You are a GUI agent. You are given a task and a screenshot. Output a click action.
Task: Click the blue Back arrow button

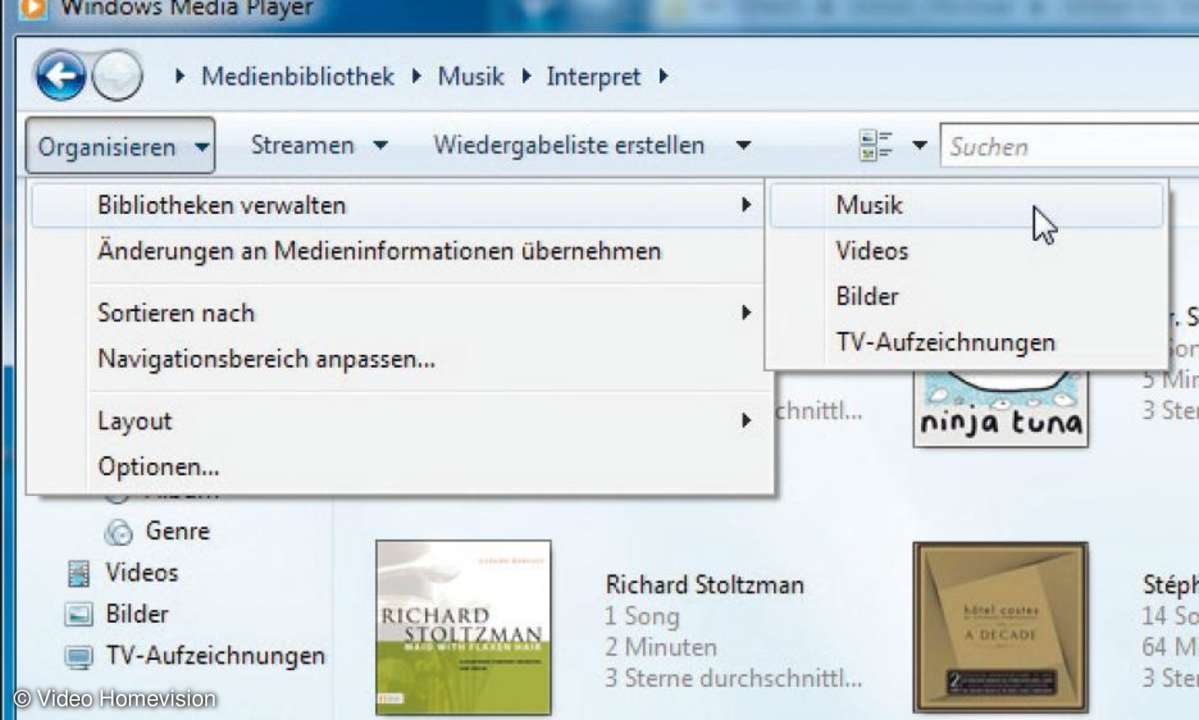[x=60, y=75]
